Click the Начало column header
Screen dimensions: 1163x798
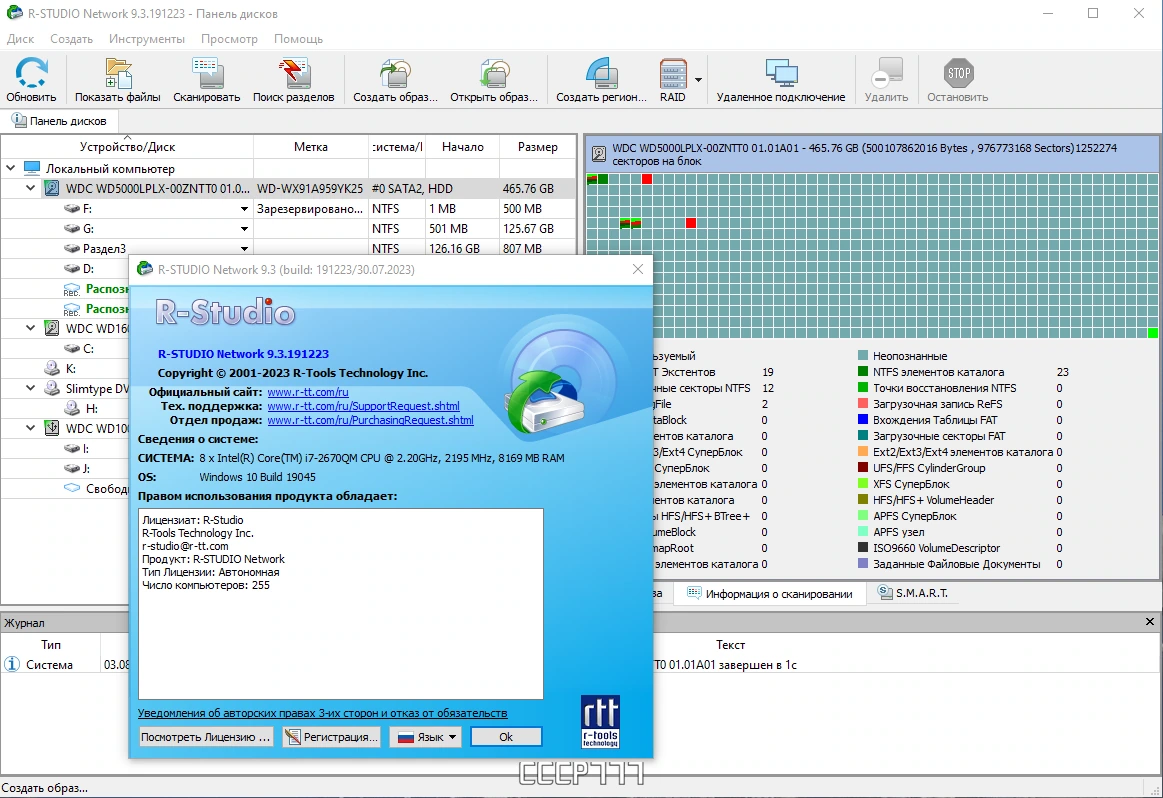463,146
